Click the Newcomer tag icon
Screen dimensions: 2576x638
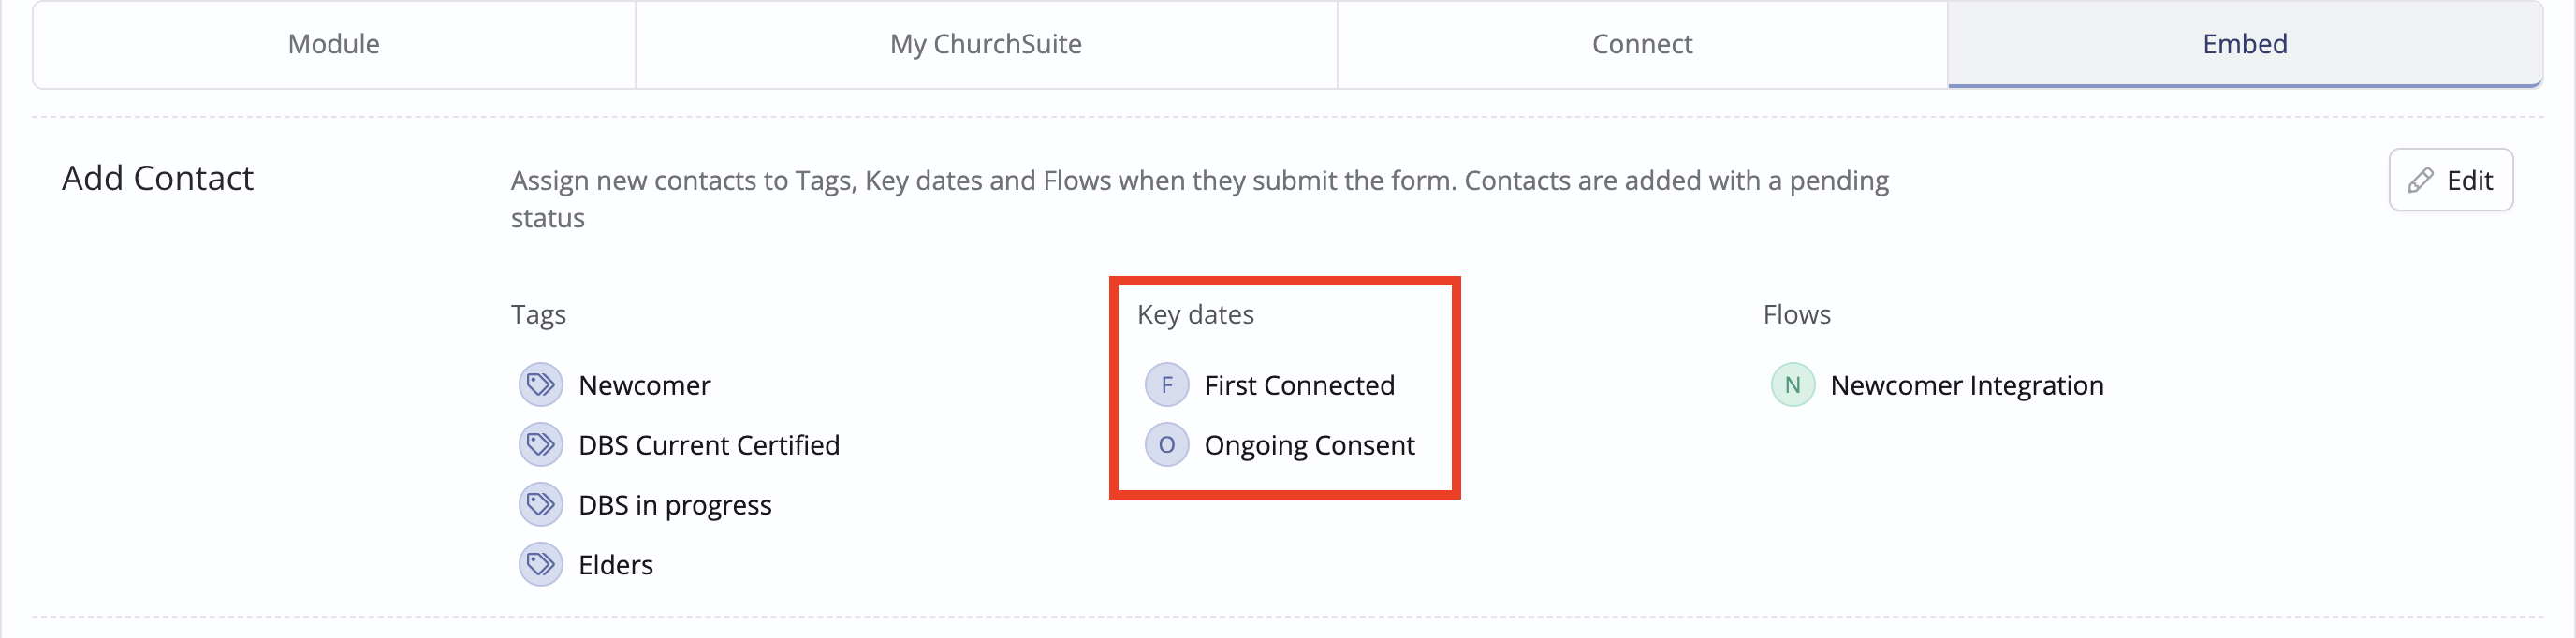(541, 385)
